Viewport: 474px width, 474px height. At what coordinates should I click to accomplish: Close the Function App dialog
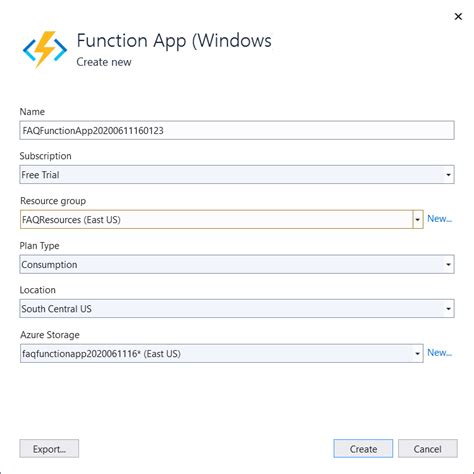point(458,16)
